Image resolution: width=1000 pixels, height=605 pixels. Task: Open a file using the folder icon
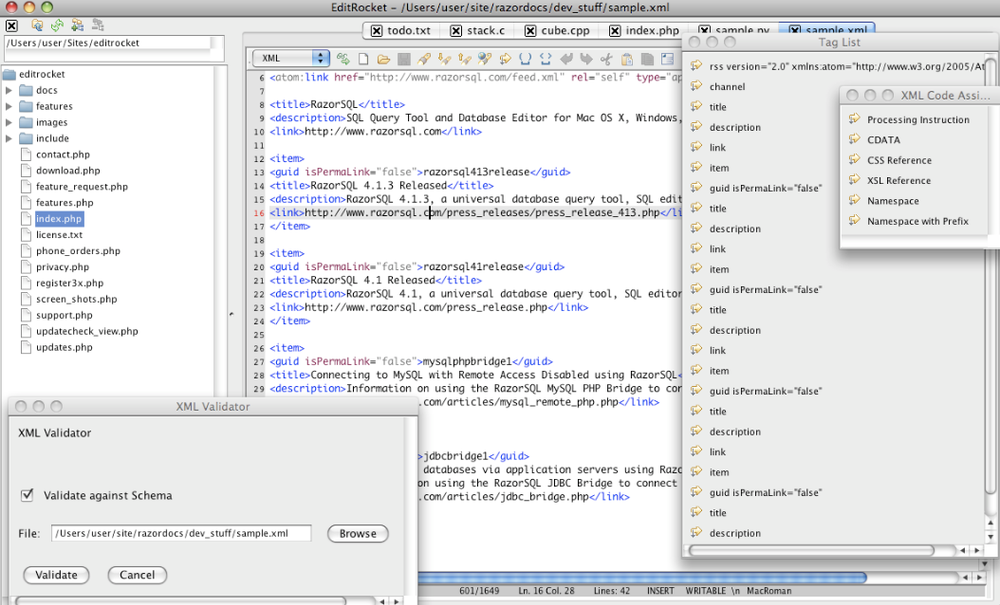click(383, 59)
